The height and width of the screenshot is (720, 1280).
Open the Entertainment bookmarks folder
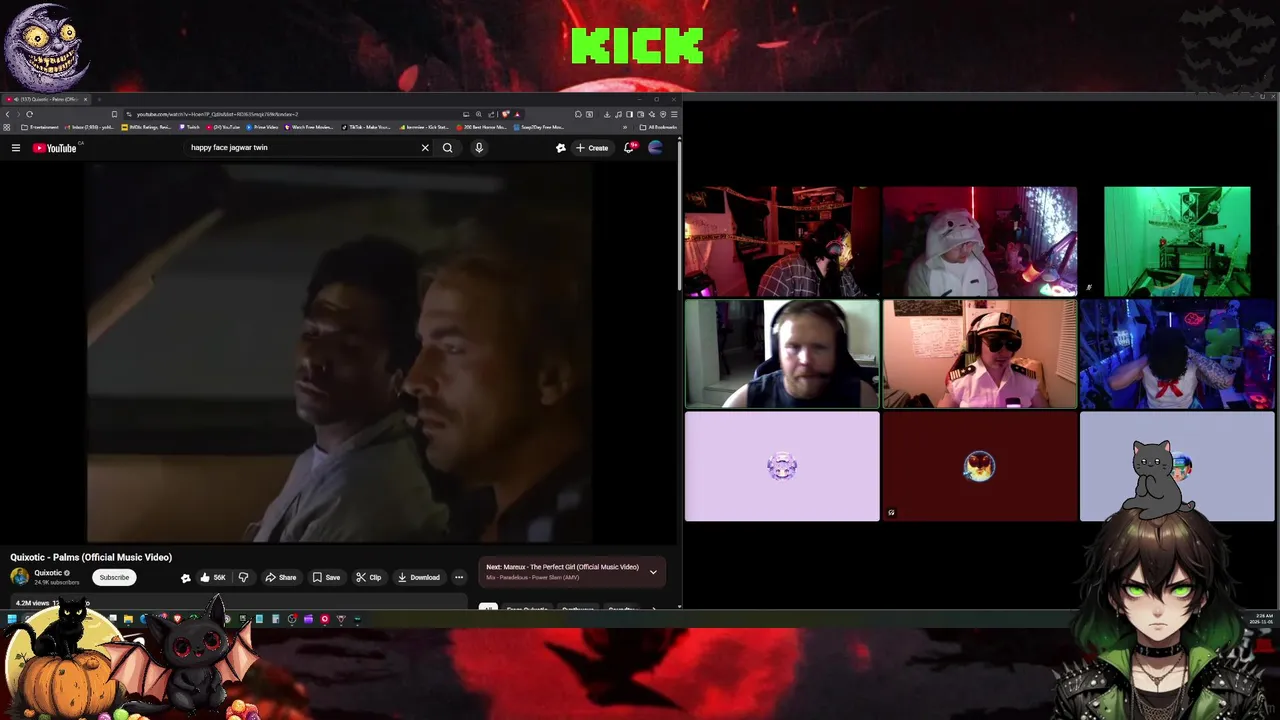click(40, 127)
